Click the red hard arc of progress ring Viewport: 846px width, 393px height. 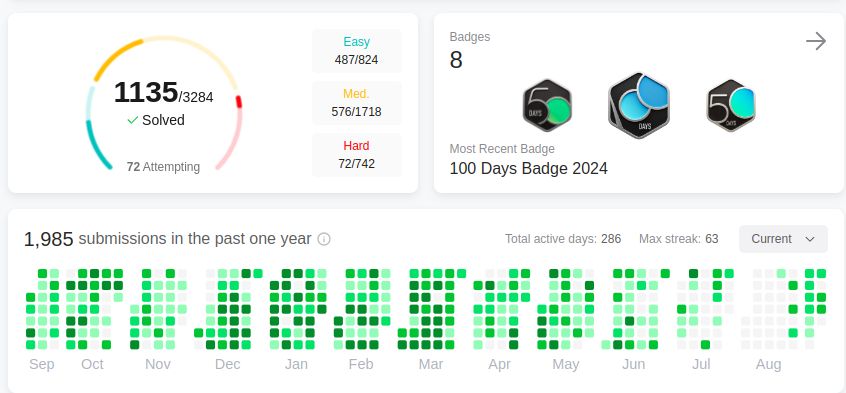point(238,102)
